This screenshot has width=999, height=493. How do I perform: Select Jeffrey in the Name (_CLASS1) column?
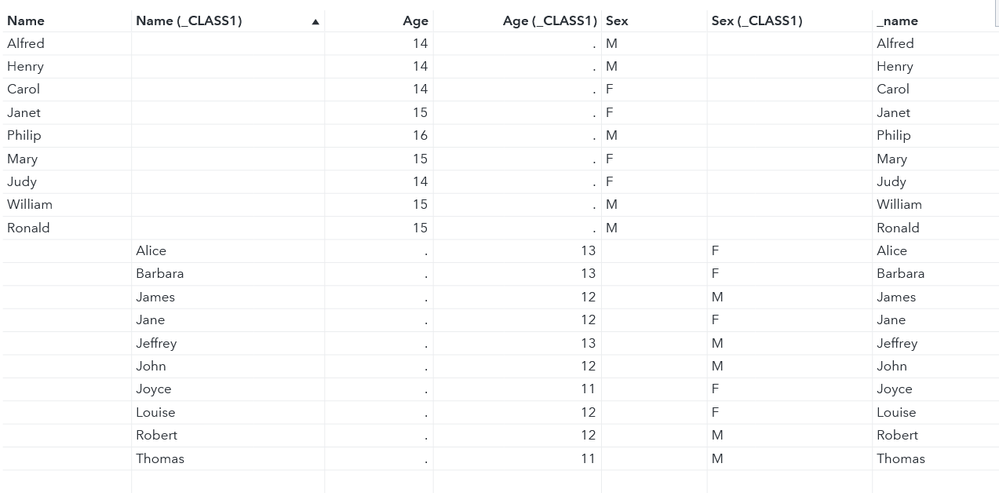[x=157, y=343]
